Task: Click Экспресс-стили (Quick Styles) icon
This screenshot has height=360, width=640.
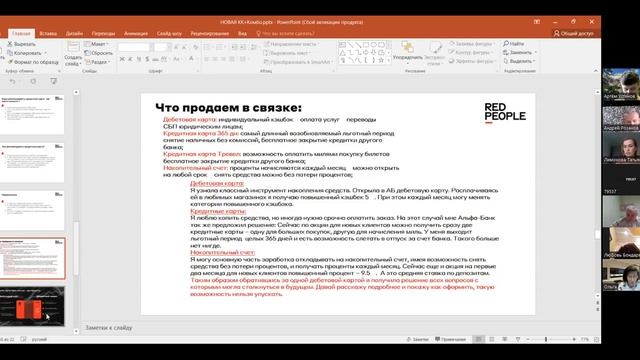Action: (x=435, y=47)
